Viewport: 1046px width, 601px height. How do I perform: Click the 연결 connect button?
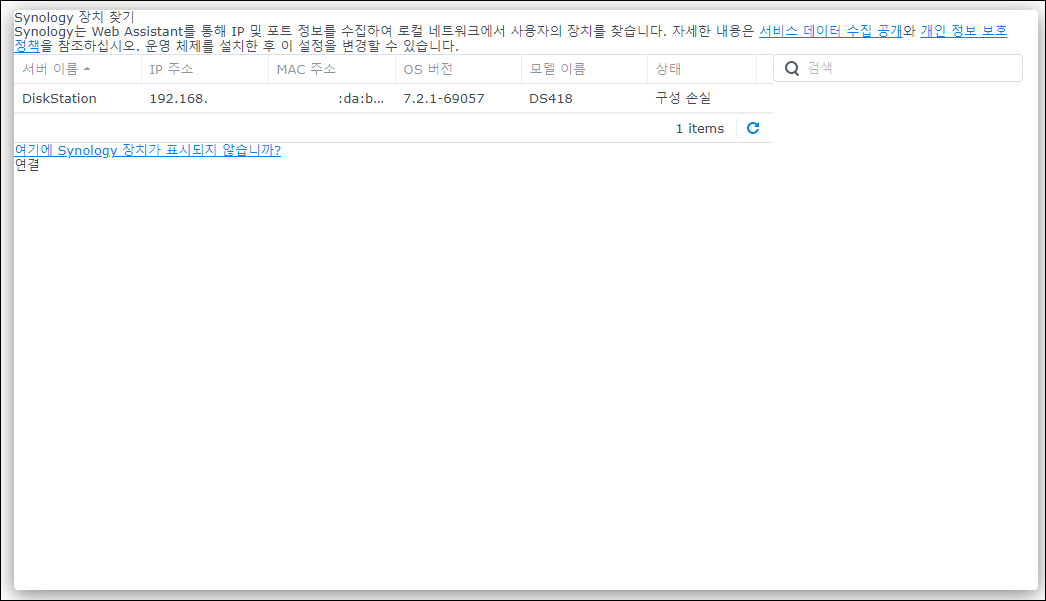point(27,165)
